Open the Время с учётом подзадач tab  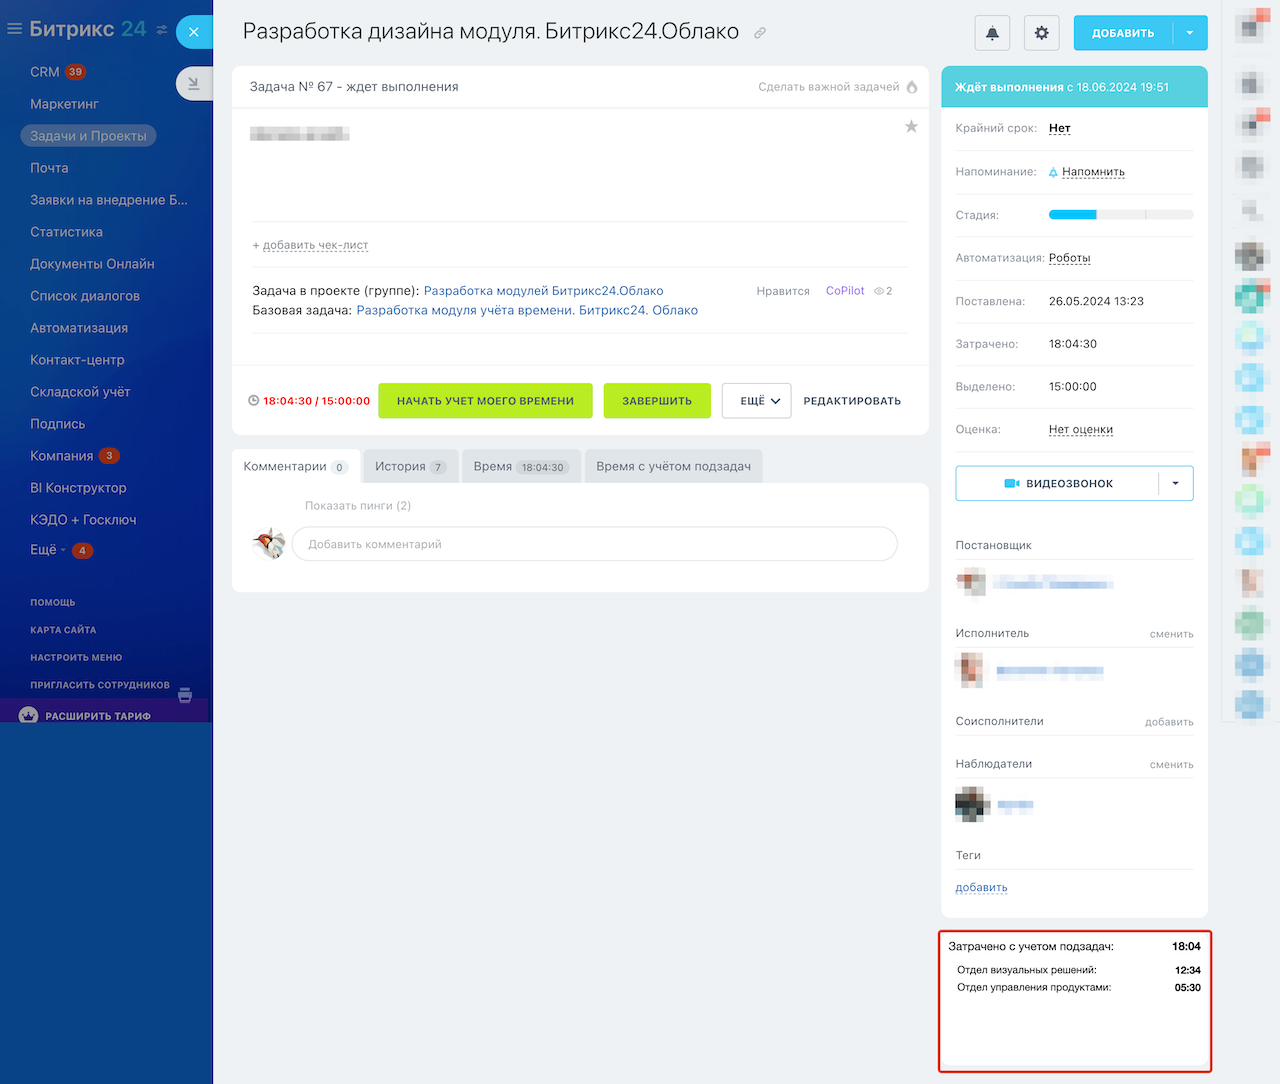click(674, 467)
